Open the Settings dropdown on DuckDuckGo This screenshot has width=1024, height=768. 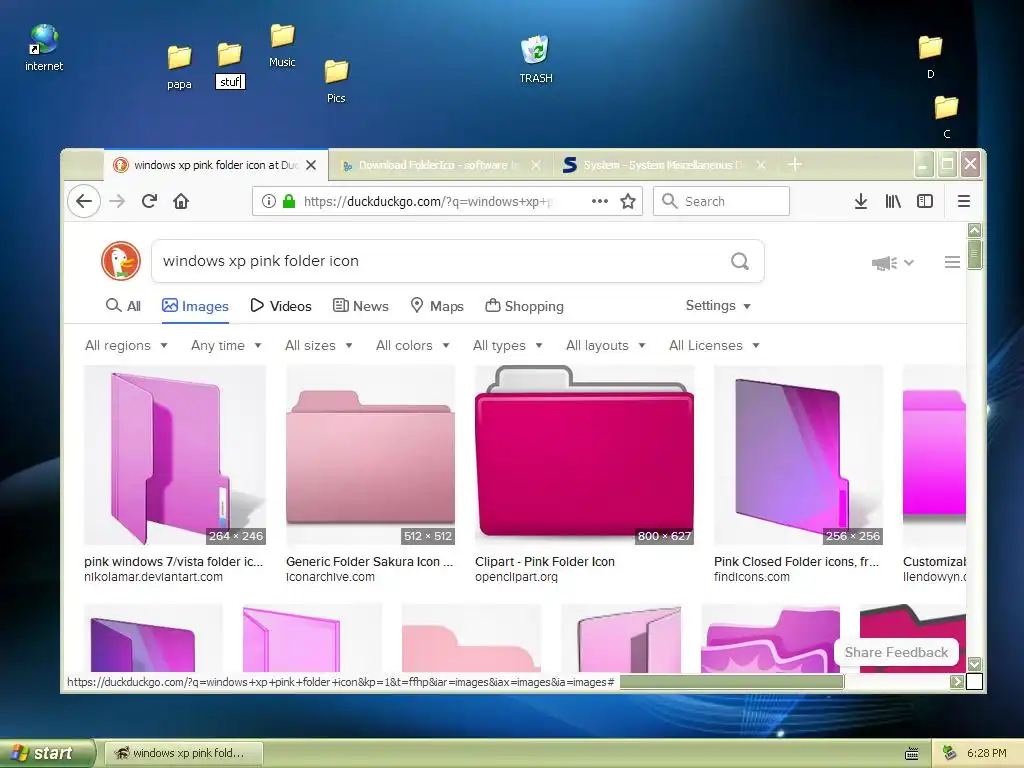718,306
